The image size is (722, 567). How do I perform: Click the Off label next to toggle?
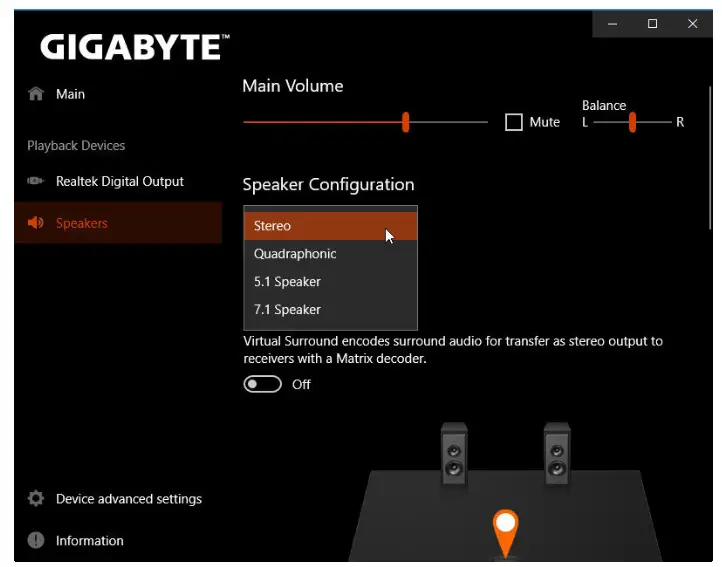[301, 384]
